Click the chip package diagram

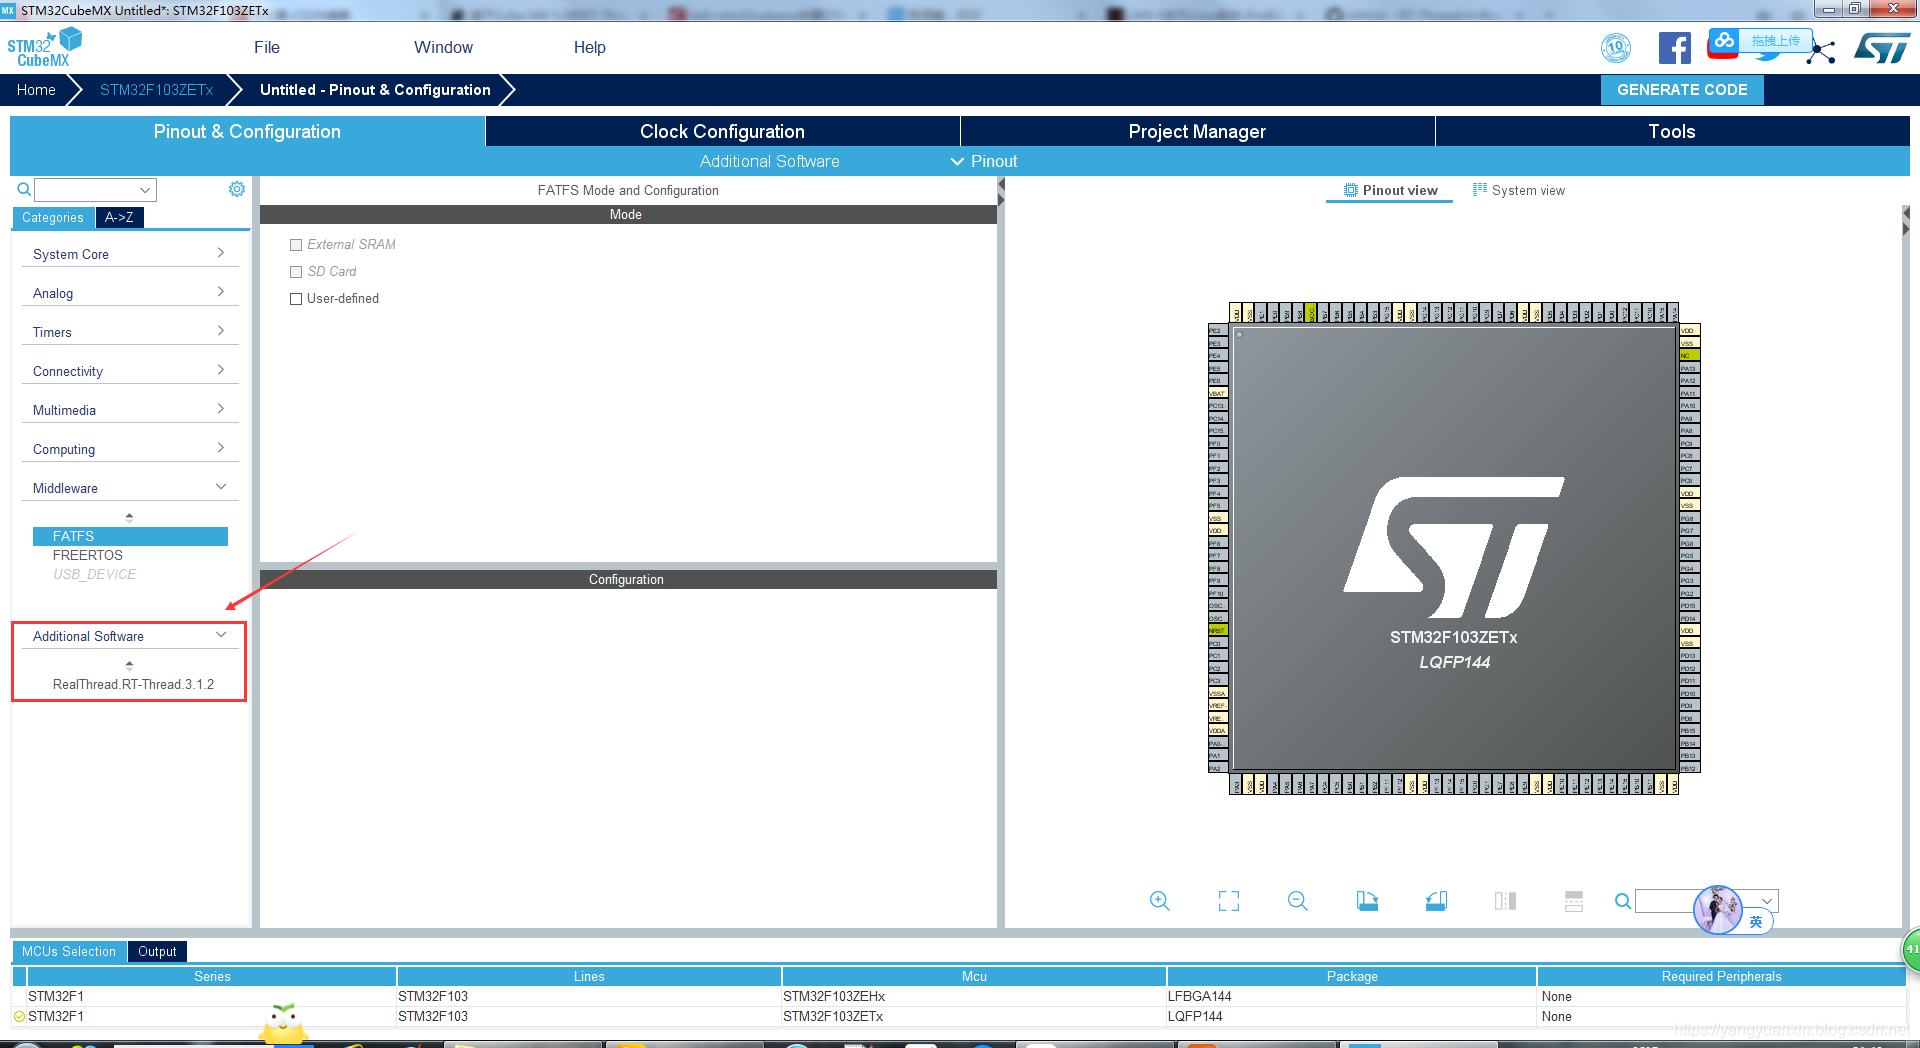tap(1454, 548)
